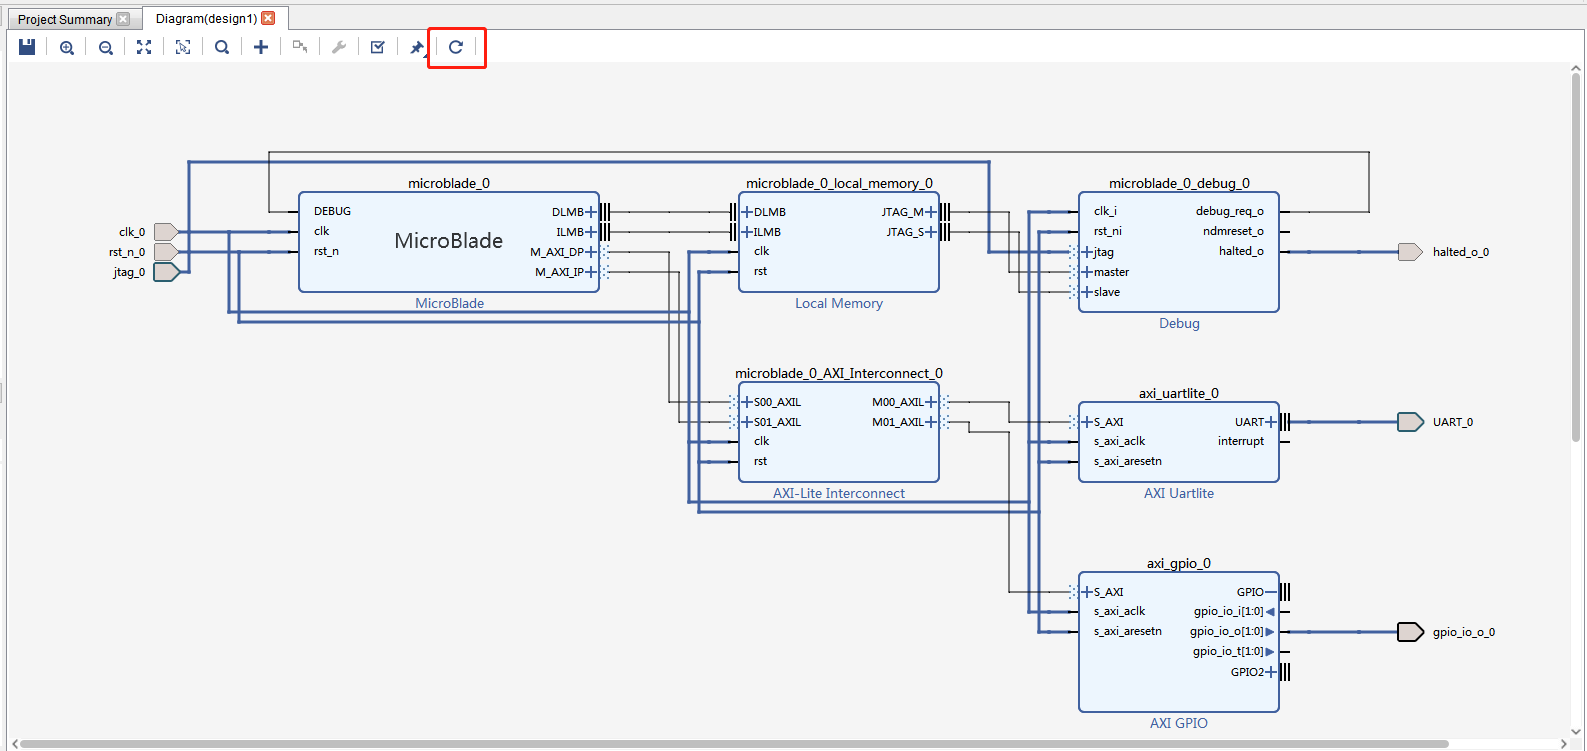
Task: Click the Zoom In magnifier icon
Action: (x=67, y=47)
